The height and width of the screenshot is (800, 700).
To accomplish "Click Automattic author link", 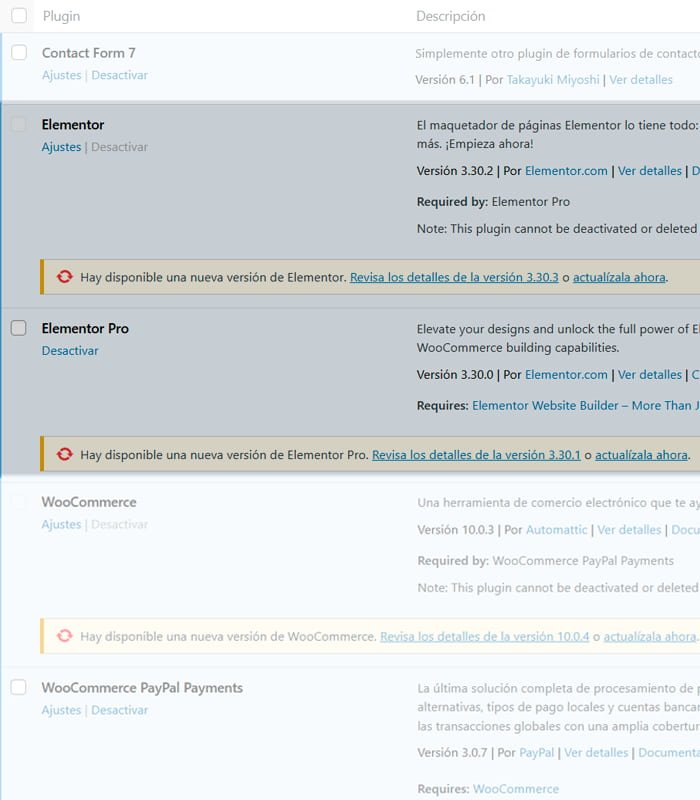I will coord(557,530).
